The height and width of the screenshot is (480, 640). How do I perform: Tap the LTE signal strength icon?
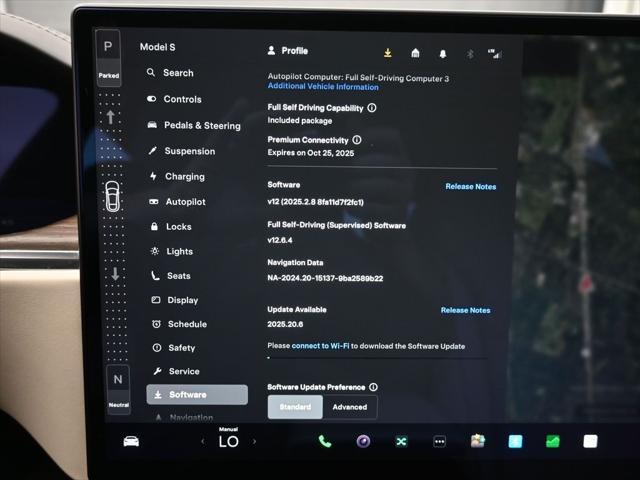(494, 53)
